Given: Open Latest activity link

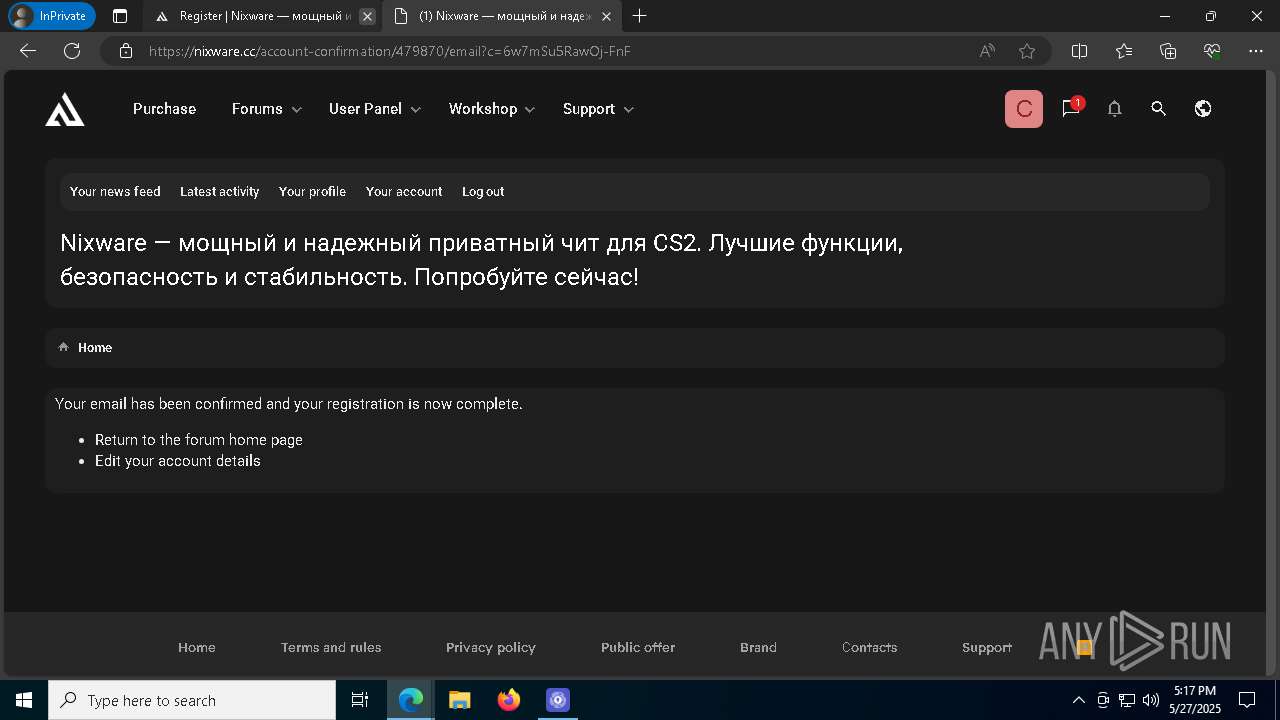Looking at the screenshot, I should pos(219,192).
